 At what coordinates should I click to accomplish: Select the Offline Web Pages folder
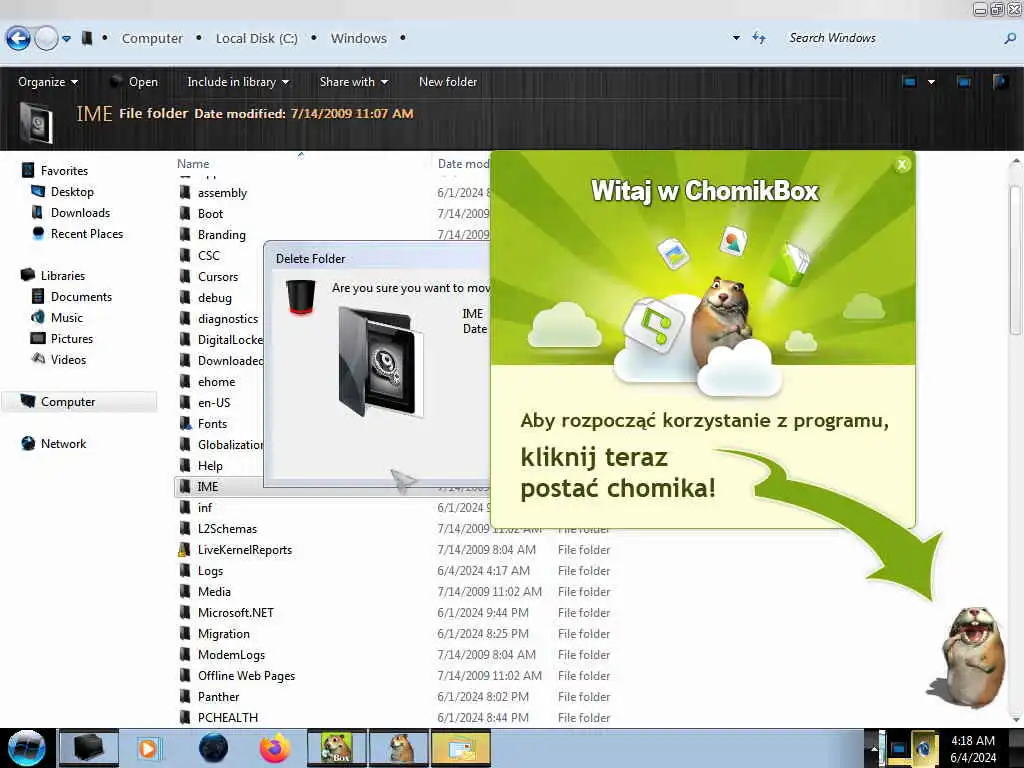pyautogui.click(x=246, y=675)
